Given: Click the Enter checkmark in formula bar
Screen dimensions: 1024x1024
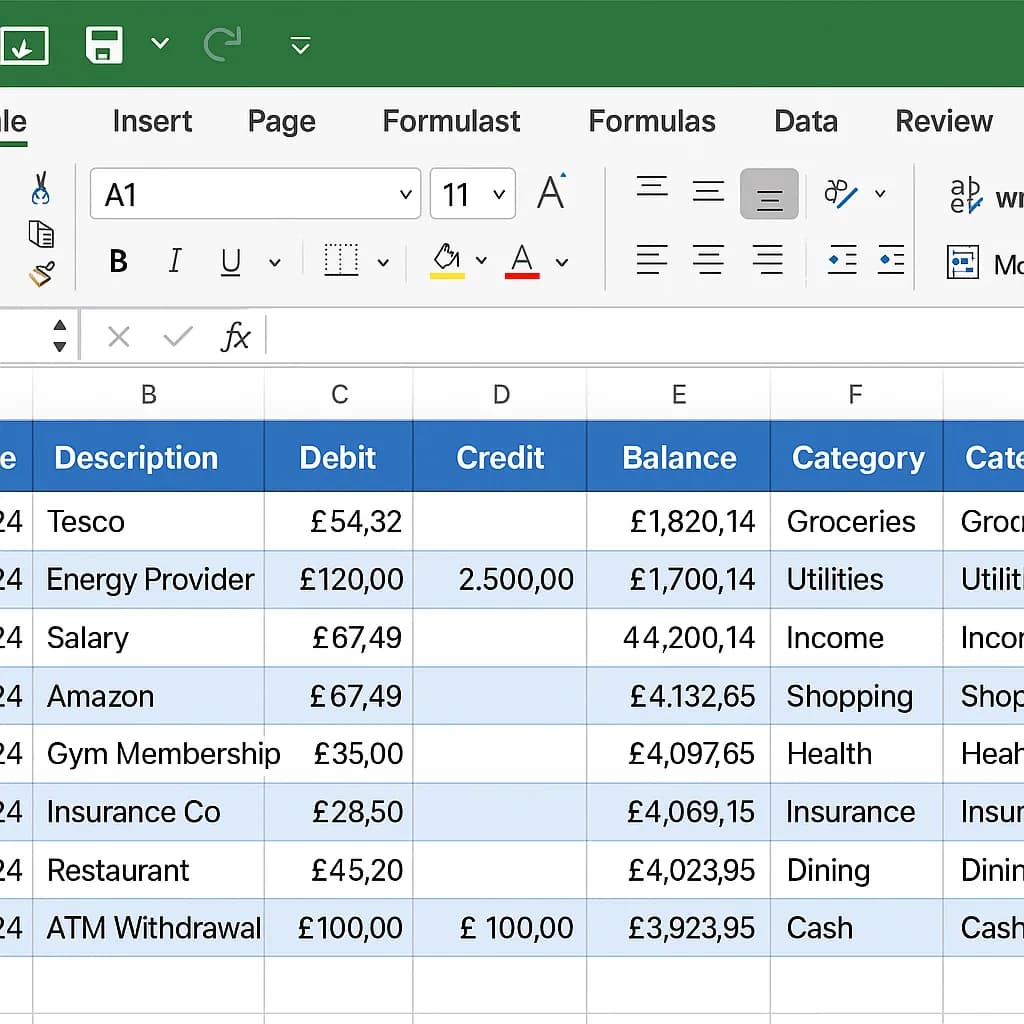Looking at the screenshot, I should [x=178, y=337].
